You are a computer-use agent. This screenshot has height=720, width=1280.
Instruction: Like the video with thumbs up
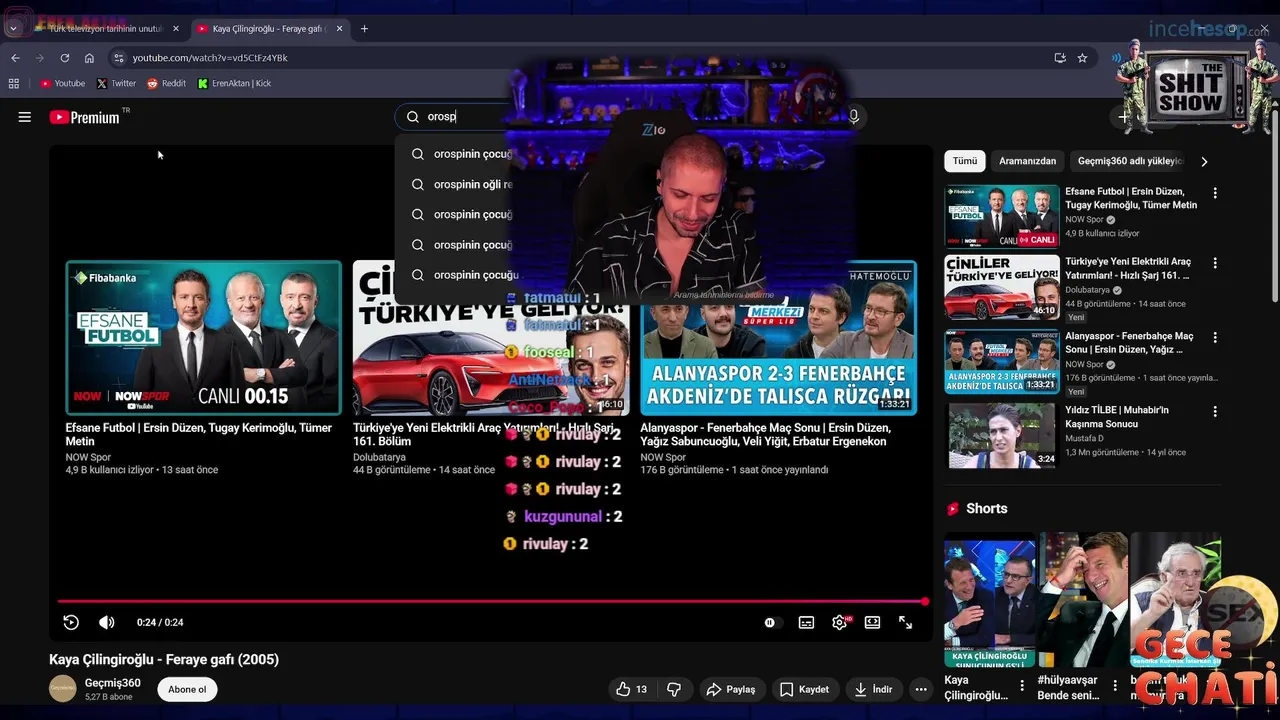pos(632,689)
